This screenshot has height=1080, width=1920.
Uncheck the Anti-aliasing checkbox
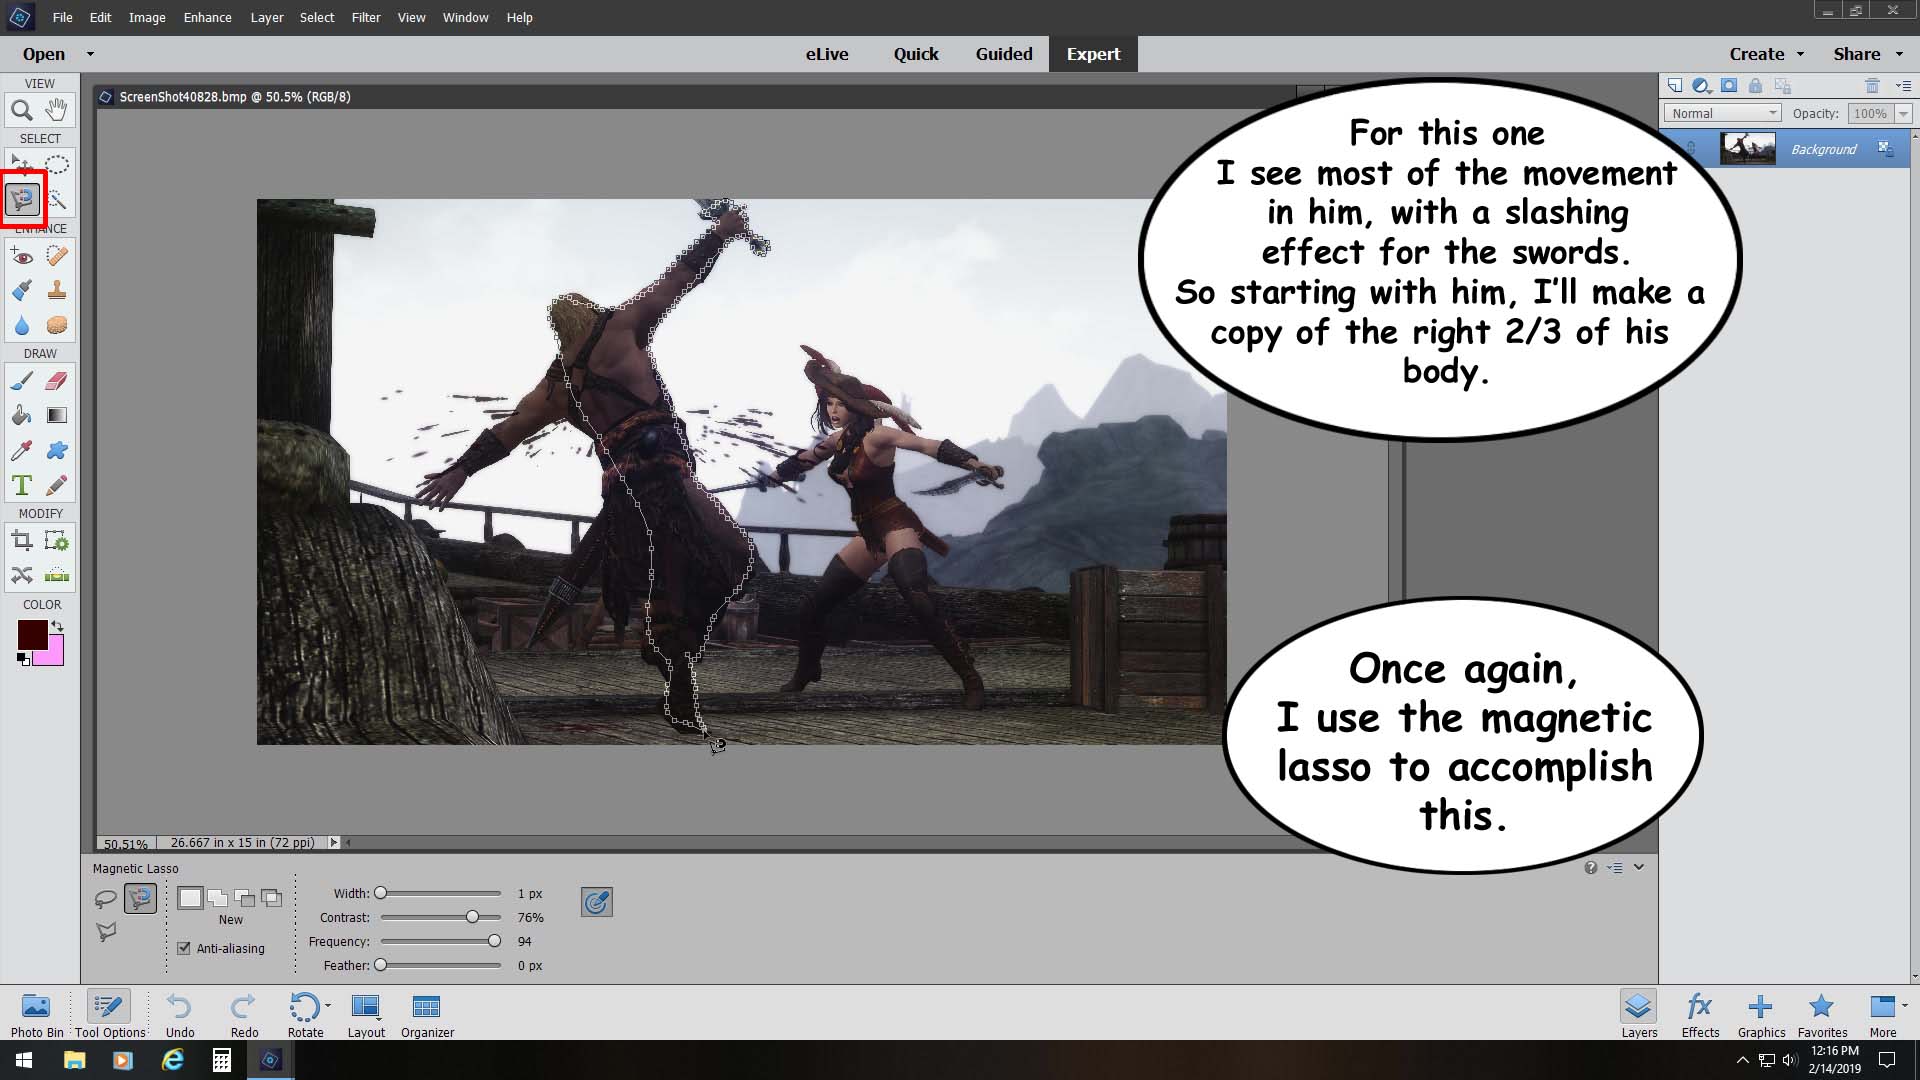tap(184, 948)
